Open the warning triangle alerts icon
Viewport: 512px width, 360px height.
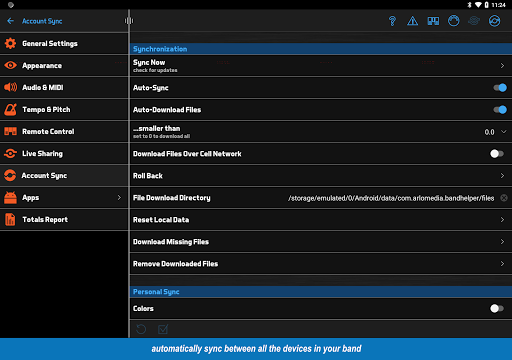pos(412,21)
